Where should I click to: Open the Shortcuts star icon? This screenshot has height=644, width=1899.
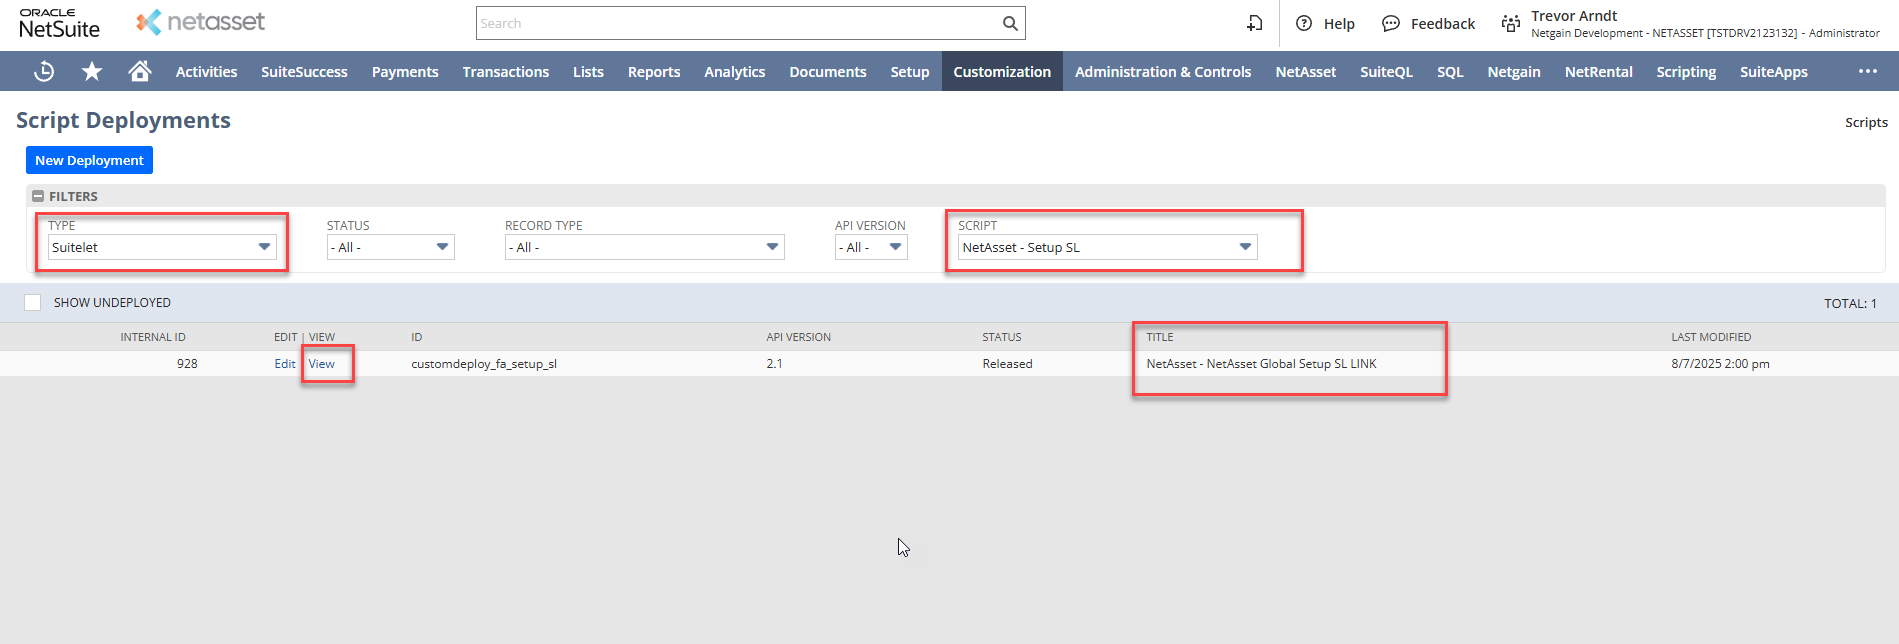(x=92, y=71)
